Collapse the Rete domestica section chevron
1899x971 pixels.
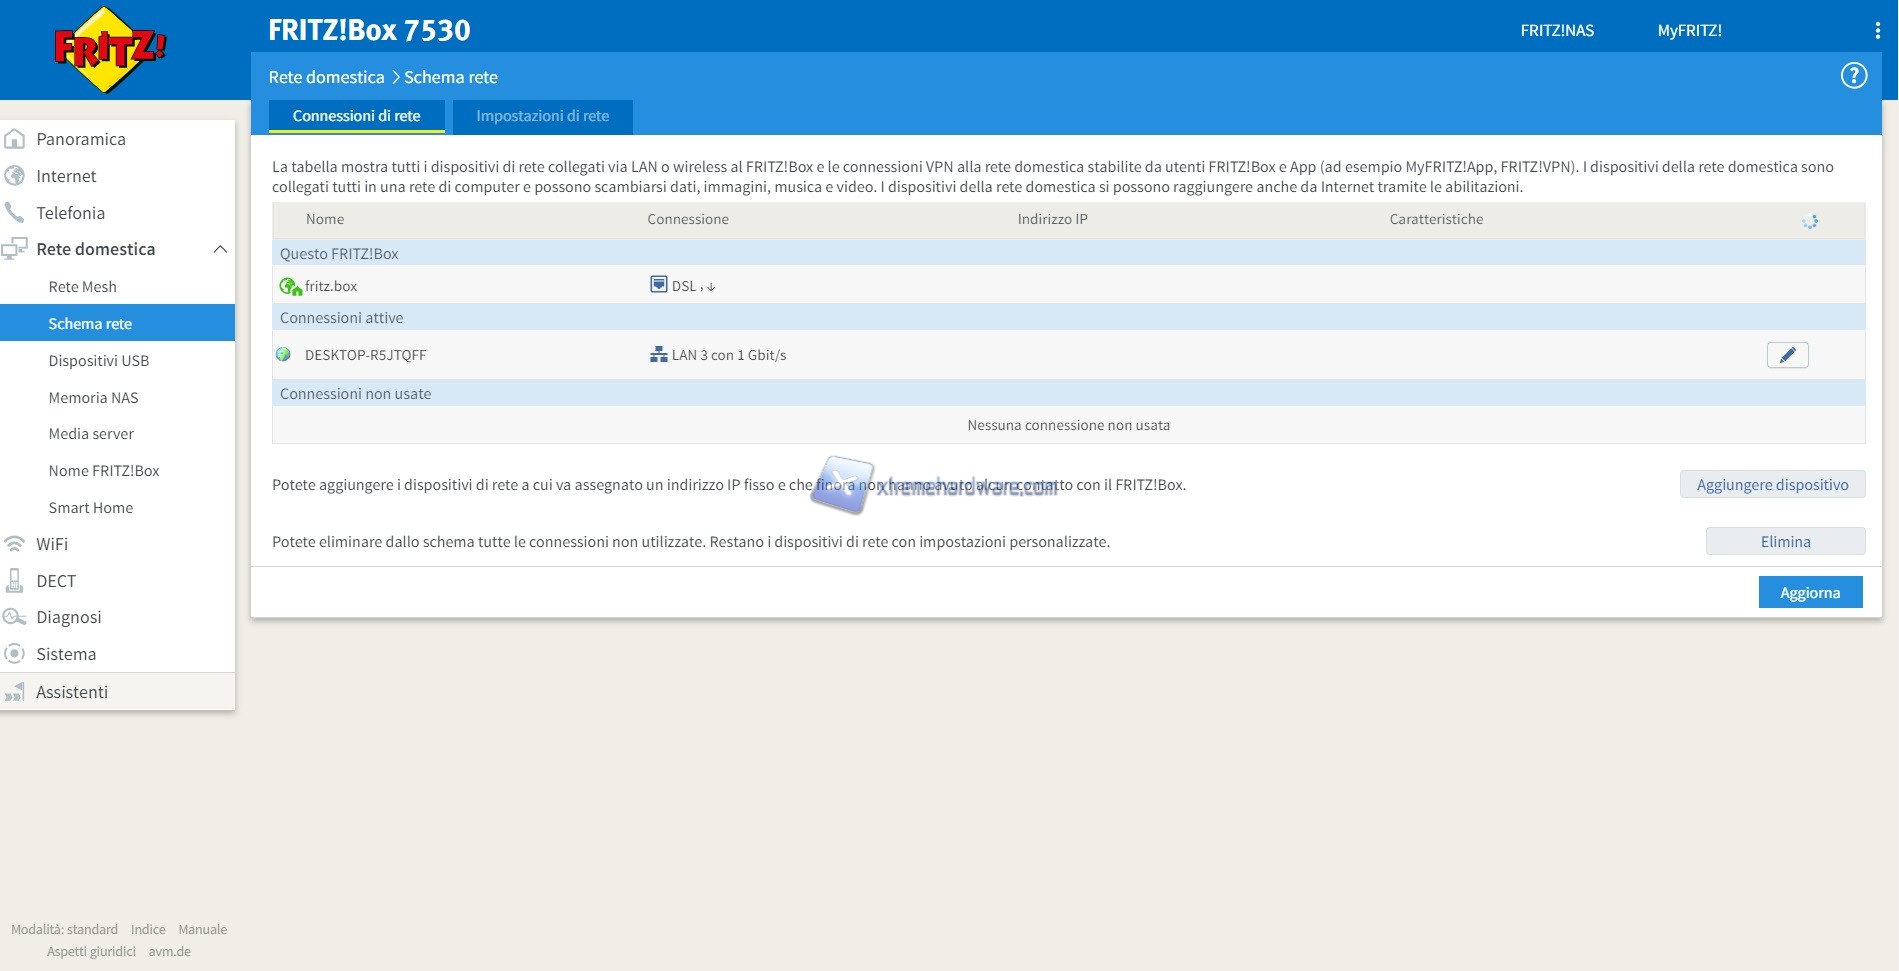220,249
